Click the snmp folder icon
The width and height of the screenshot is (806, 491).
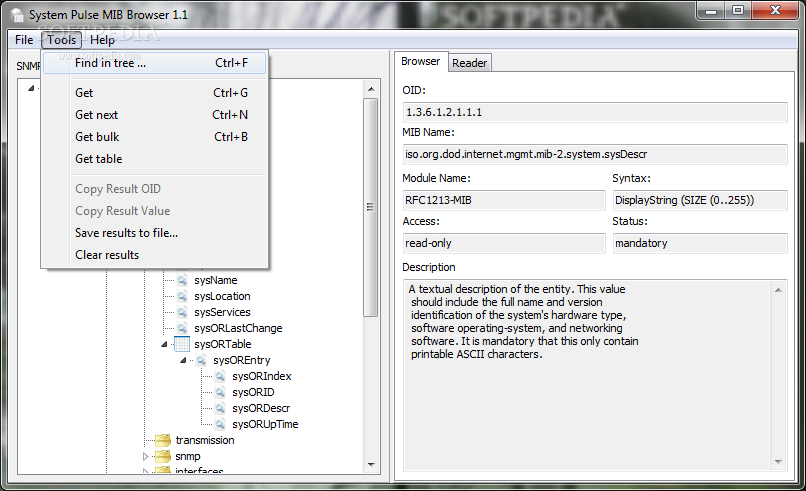[x=163, y=456]
